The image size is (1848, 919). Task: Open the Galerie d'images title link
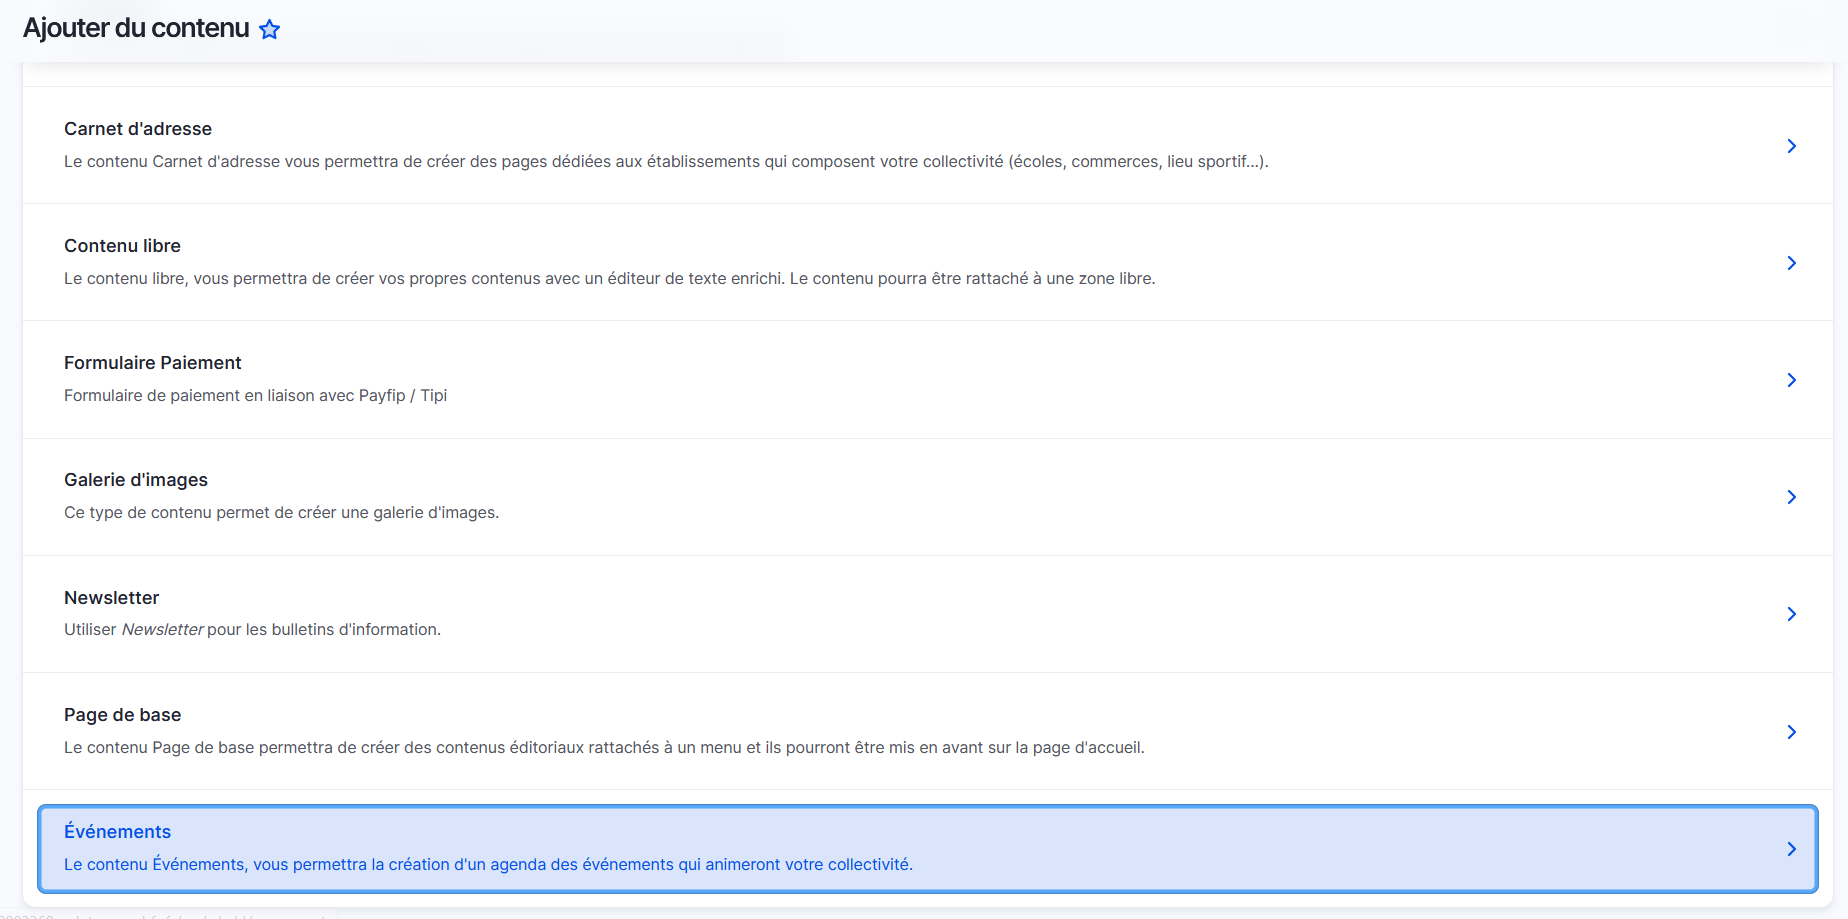pyautogui.click(x=136, y=480)
